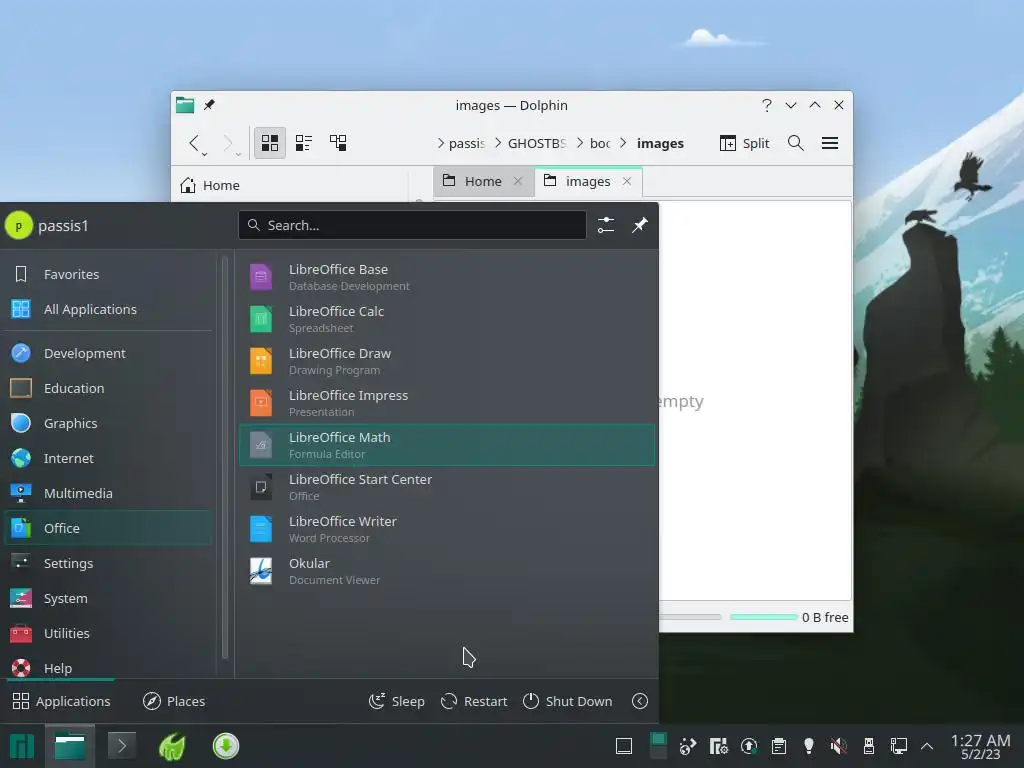Switch to images tab in Dolphin

588,182
